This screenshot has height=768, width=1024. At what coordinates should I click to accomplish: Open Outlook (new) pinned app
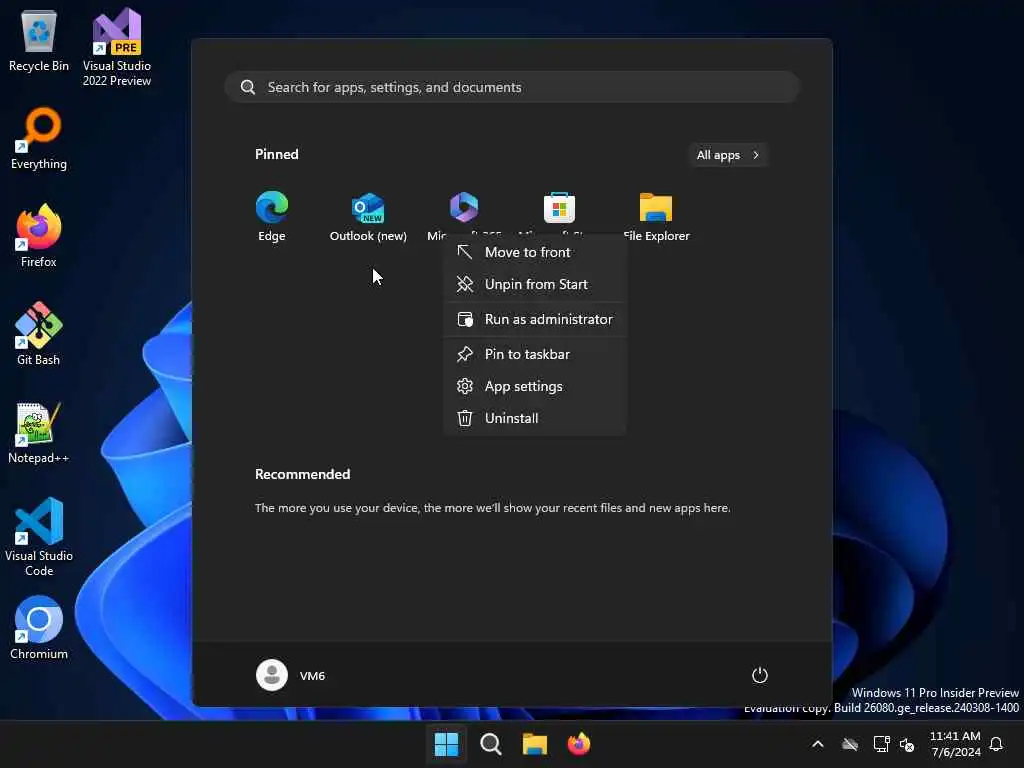point(368,216)
